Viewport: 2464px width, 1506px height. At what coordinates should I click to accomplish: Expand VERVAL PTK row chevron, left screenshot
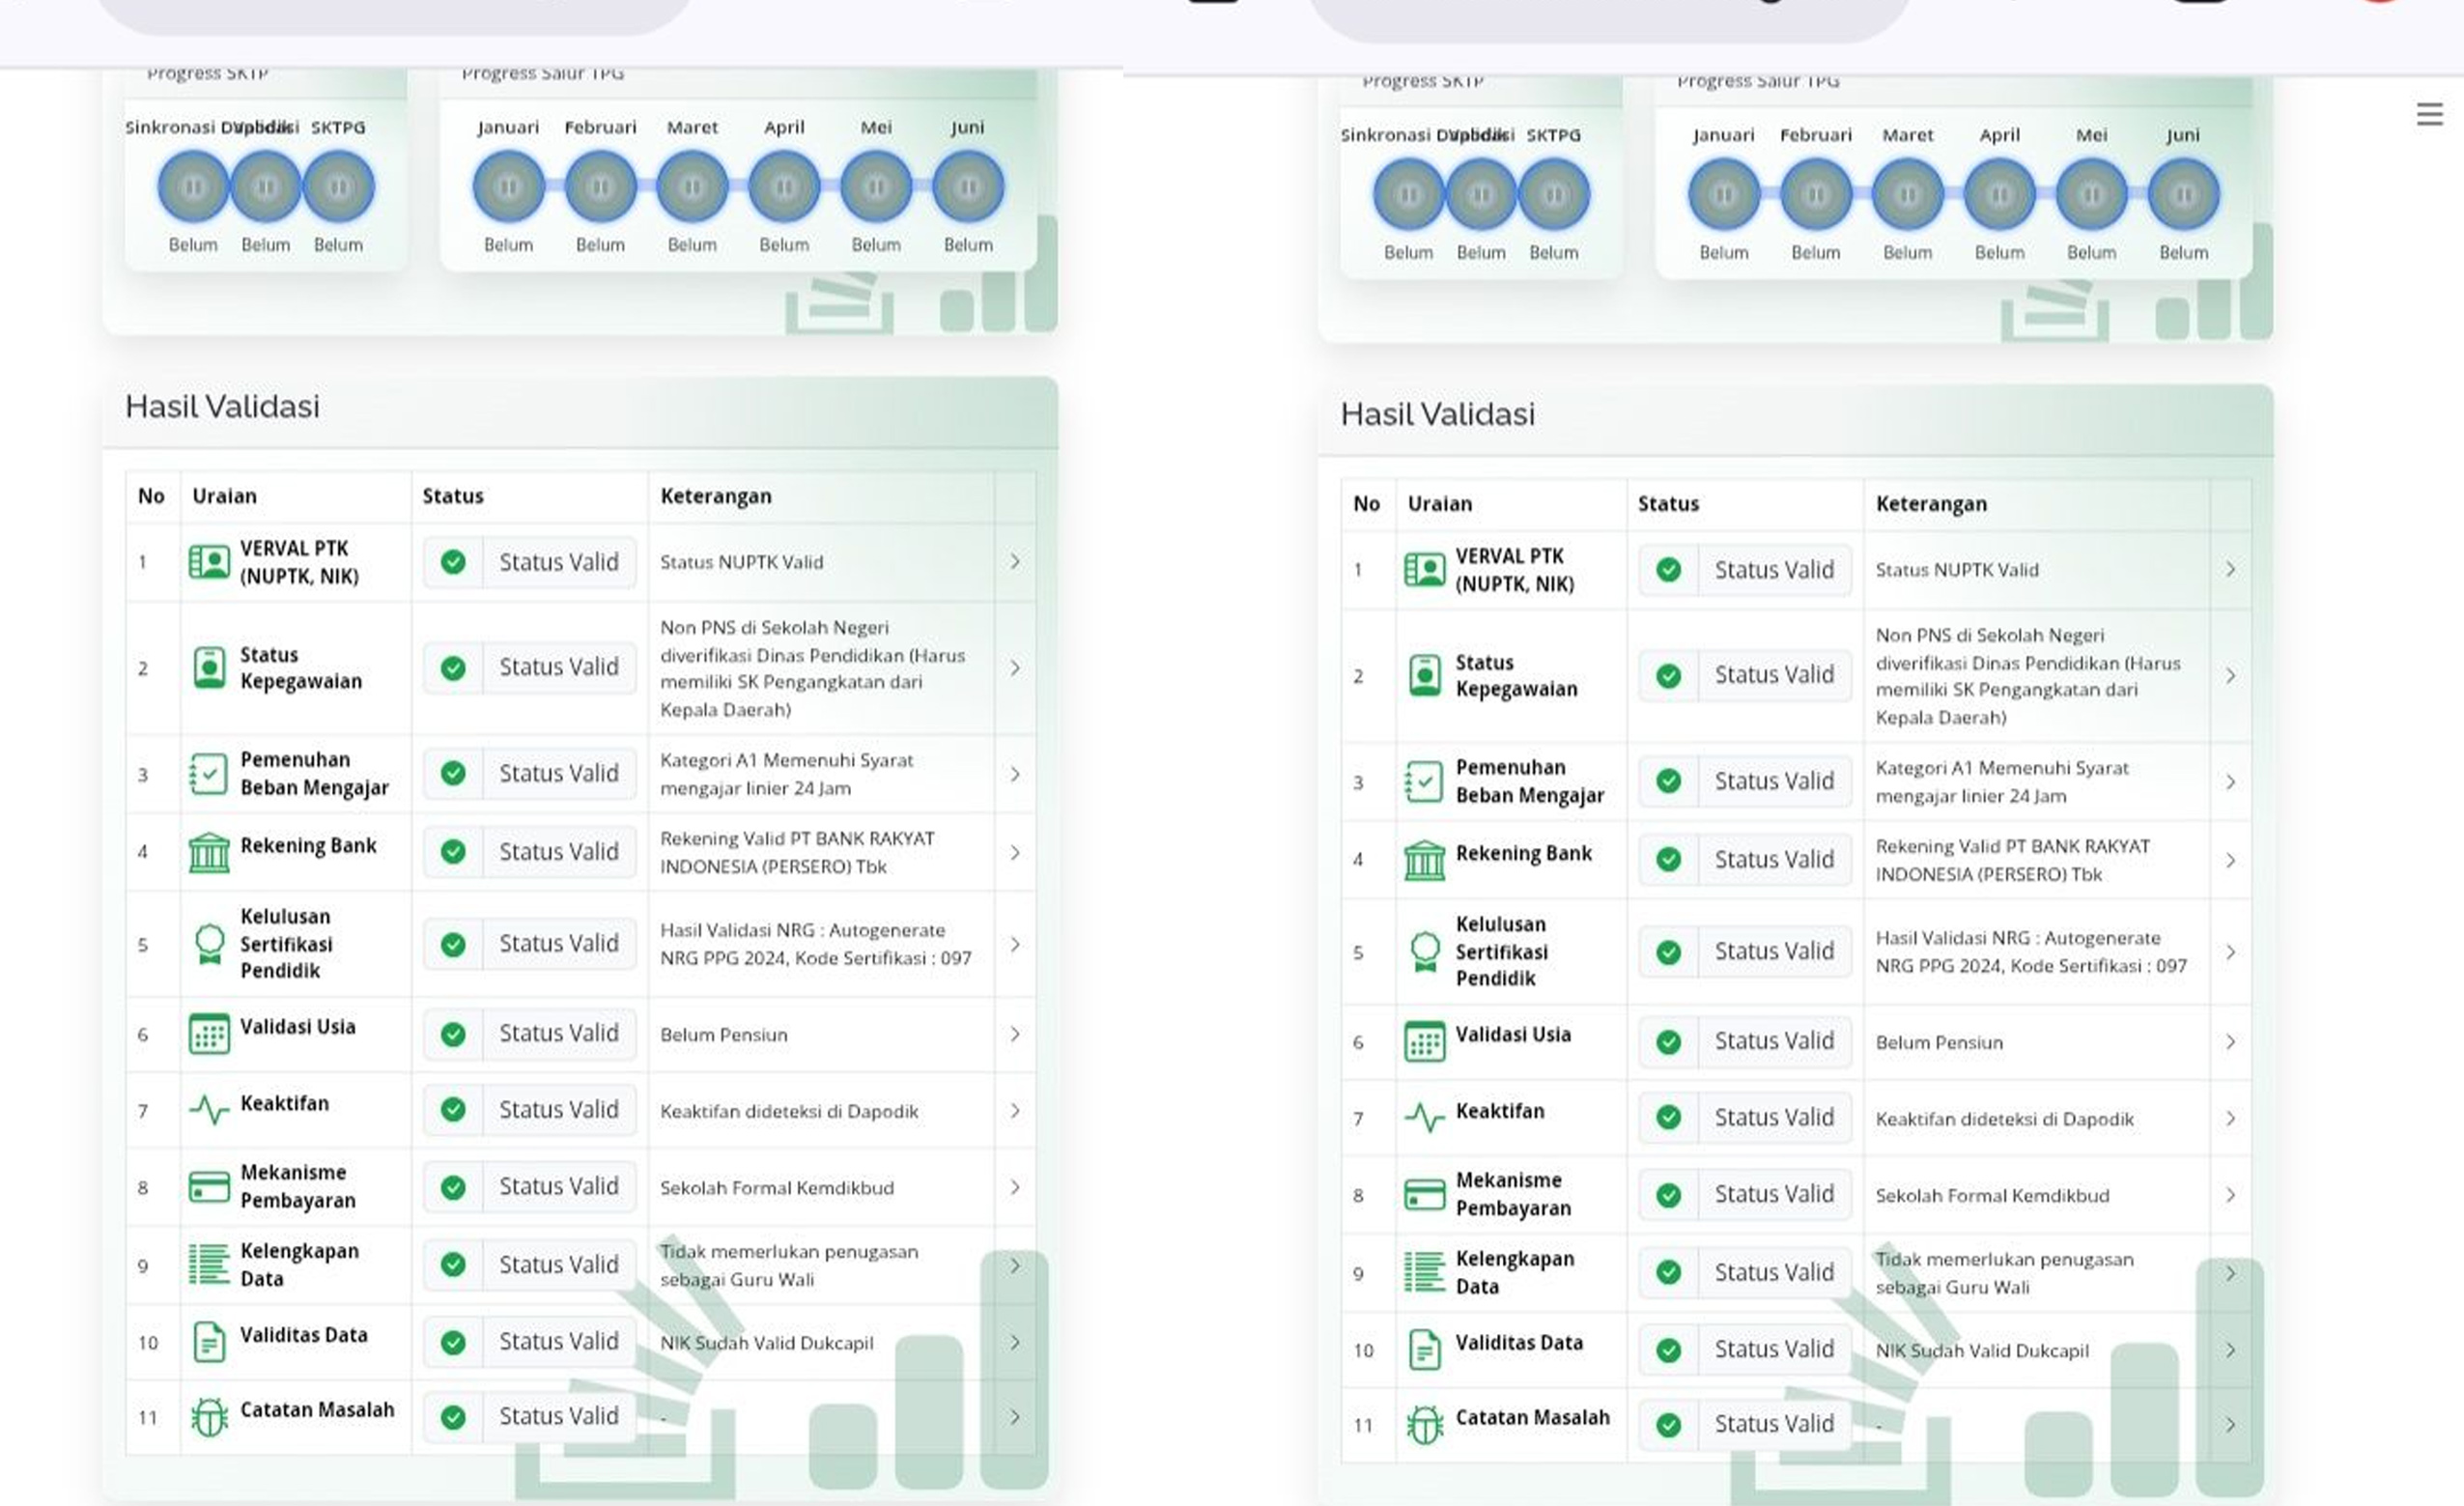pos(1015,562)
